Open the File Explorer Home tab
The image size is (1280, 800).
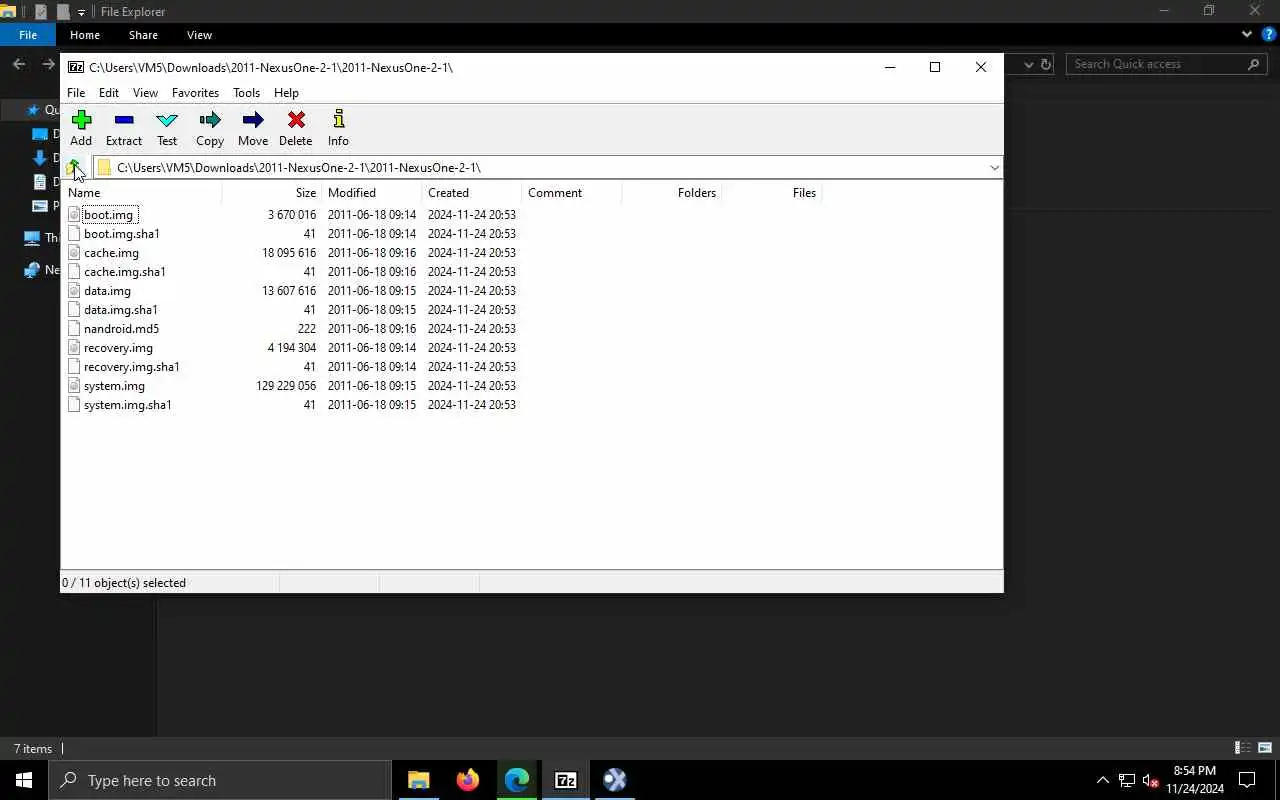click(85, 35)
